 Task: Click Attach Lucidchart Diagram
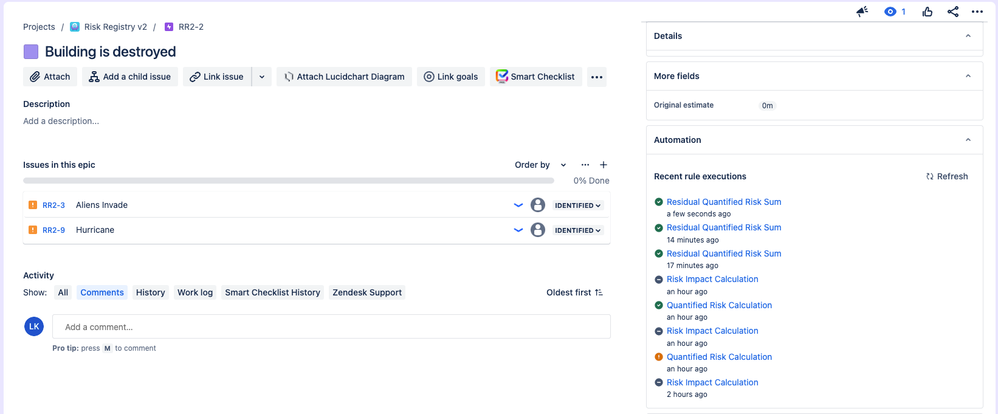344,76
